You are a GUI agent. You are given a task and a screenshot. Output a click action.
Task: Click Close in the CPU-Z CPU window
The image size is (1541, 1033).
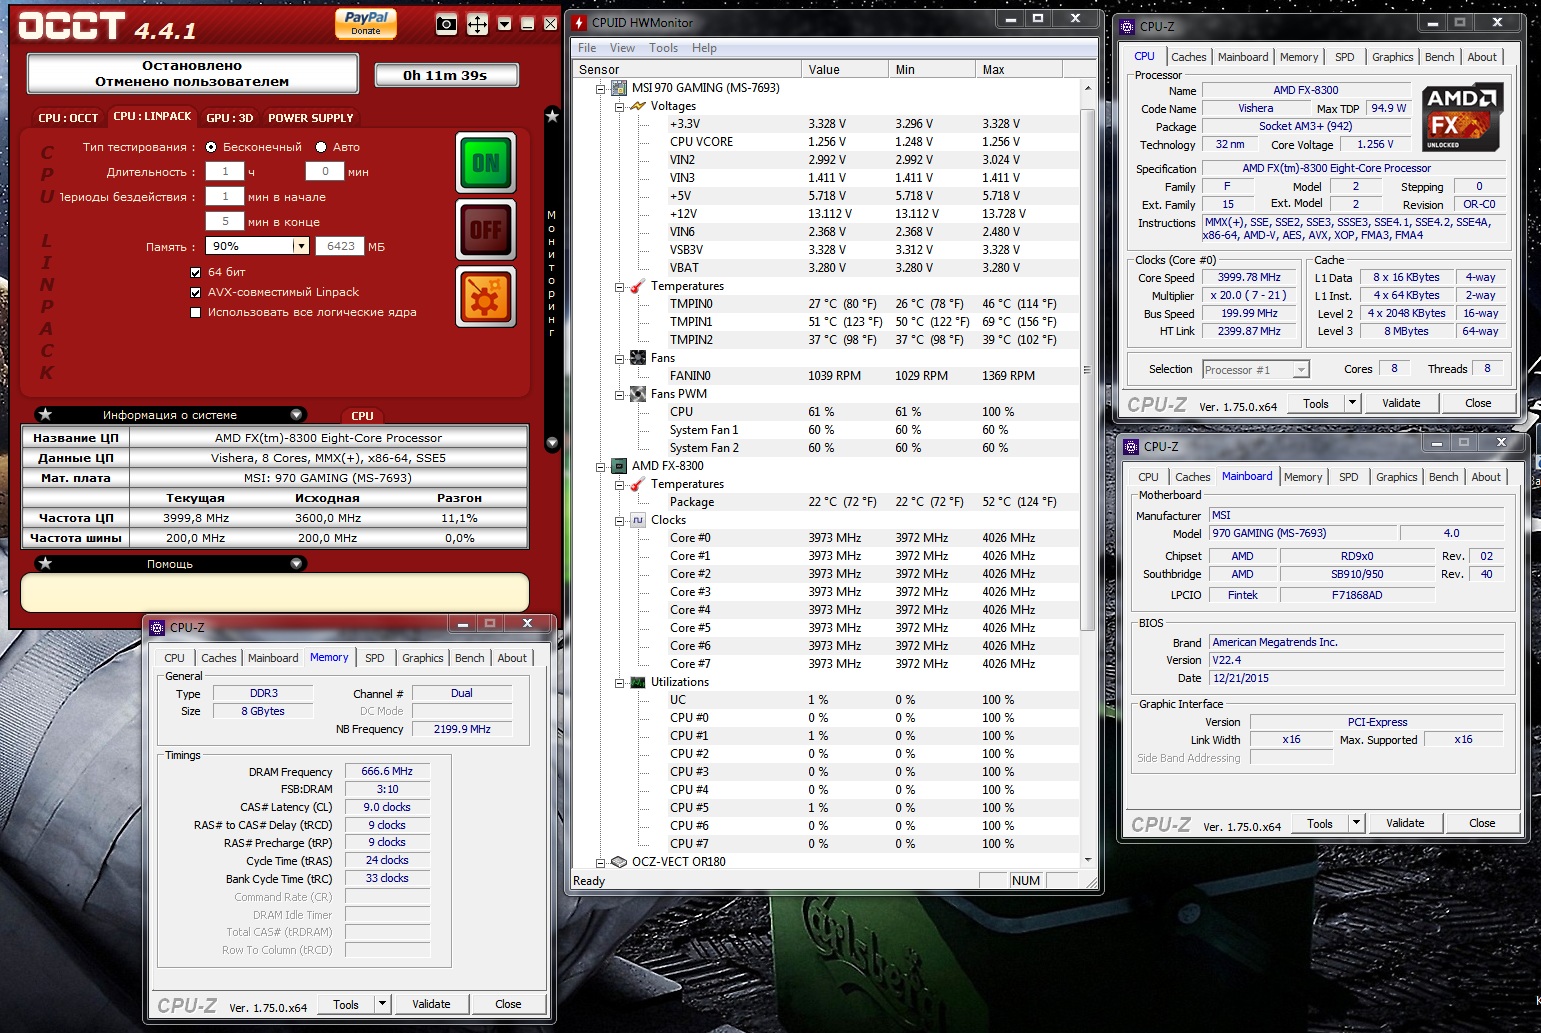click(1478, 403)
